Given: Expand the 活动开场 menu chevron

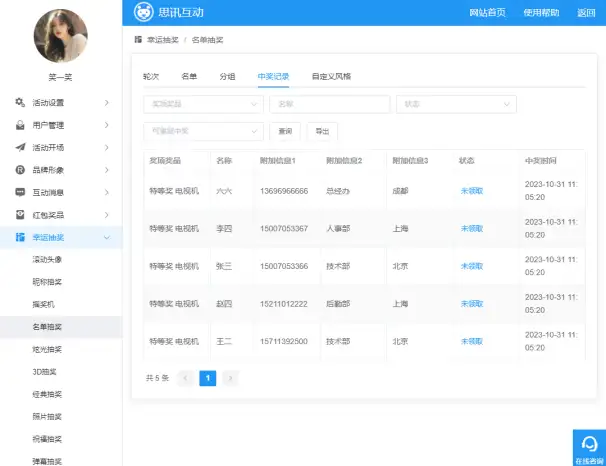Looking at the screenshot, I should [x=107, y=147].
